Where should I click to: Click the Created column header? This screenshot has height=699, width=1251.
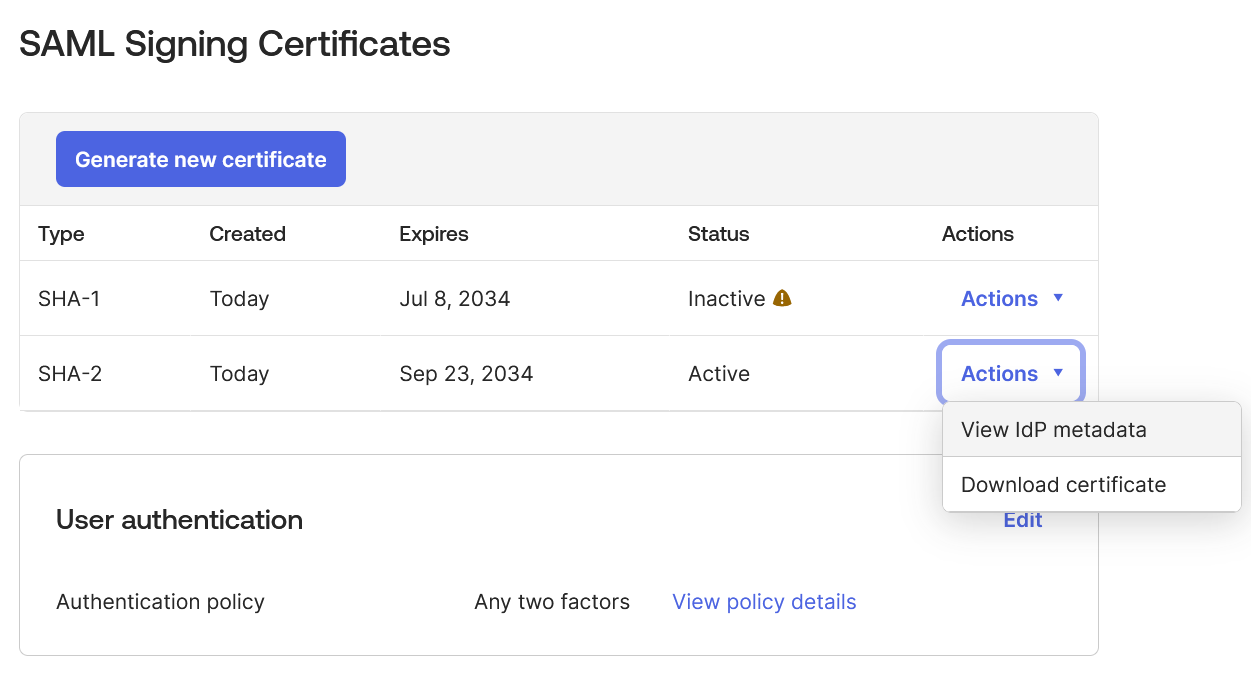247,234
